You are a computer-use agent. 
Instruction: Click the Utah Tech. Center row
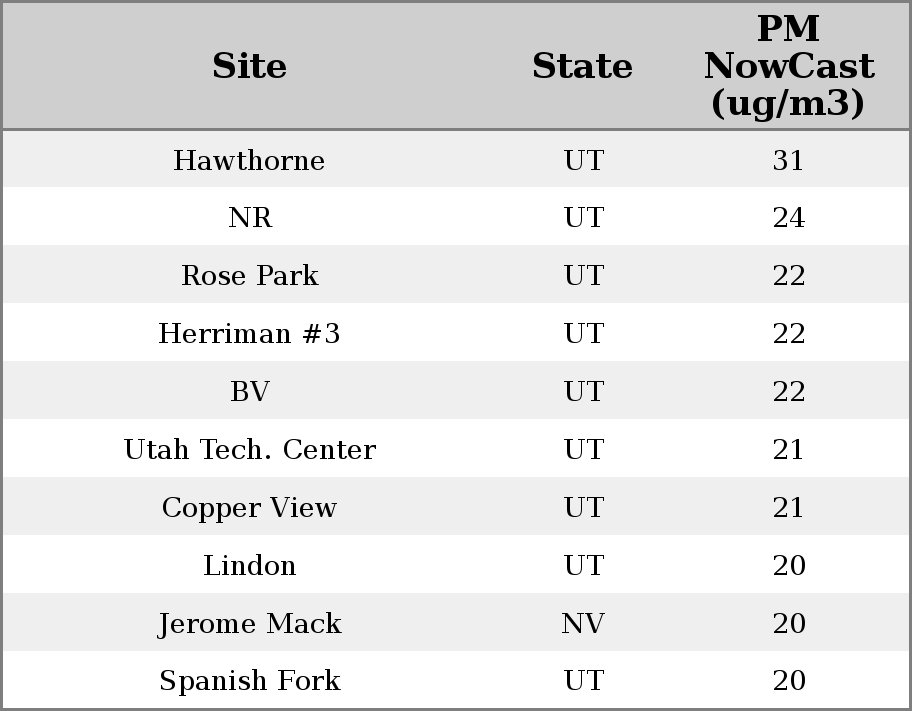(249, 450)
